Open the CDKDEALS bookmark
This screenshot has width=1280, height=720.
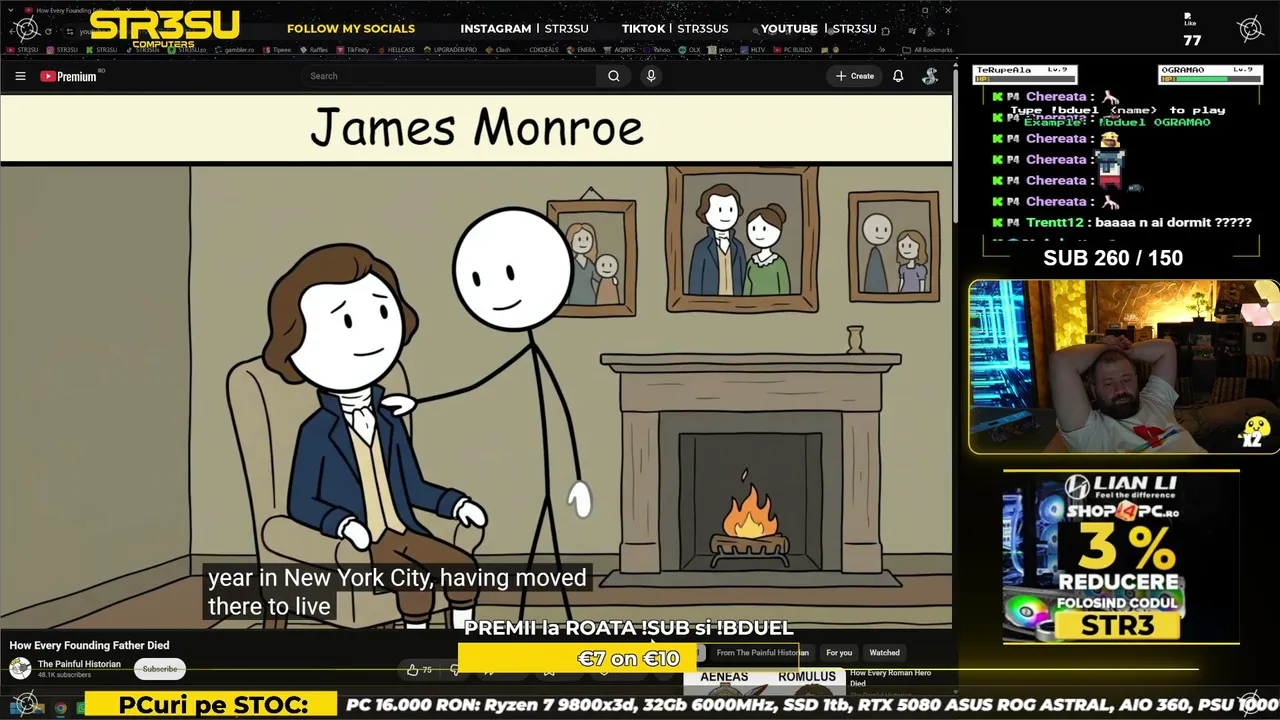click(540, 49)
